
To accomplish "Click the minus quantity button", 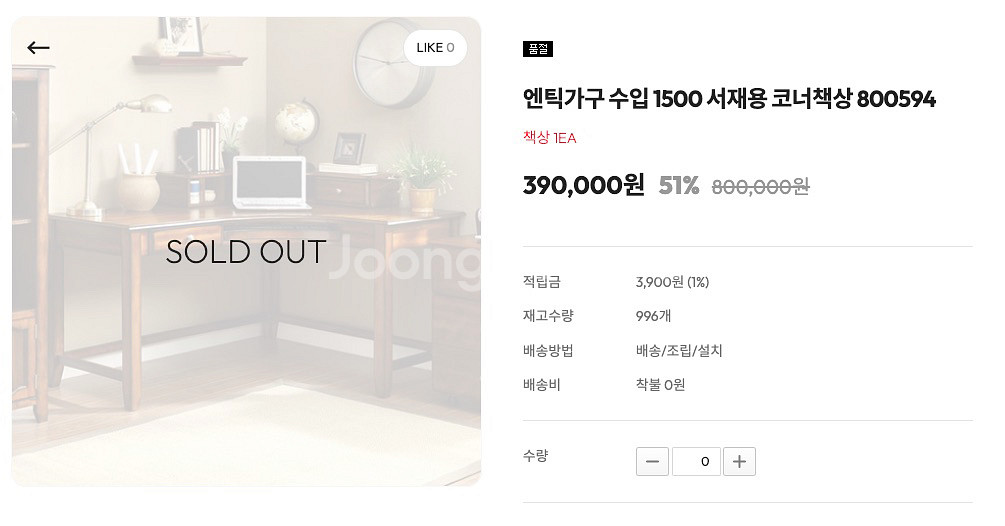I will click(652, 461).
